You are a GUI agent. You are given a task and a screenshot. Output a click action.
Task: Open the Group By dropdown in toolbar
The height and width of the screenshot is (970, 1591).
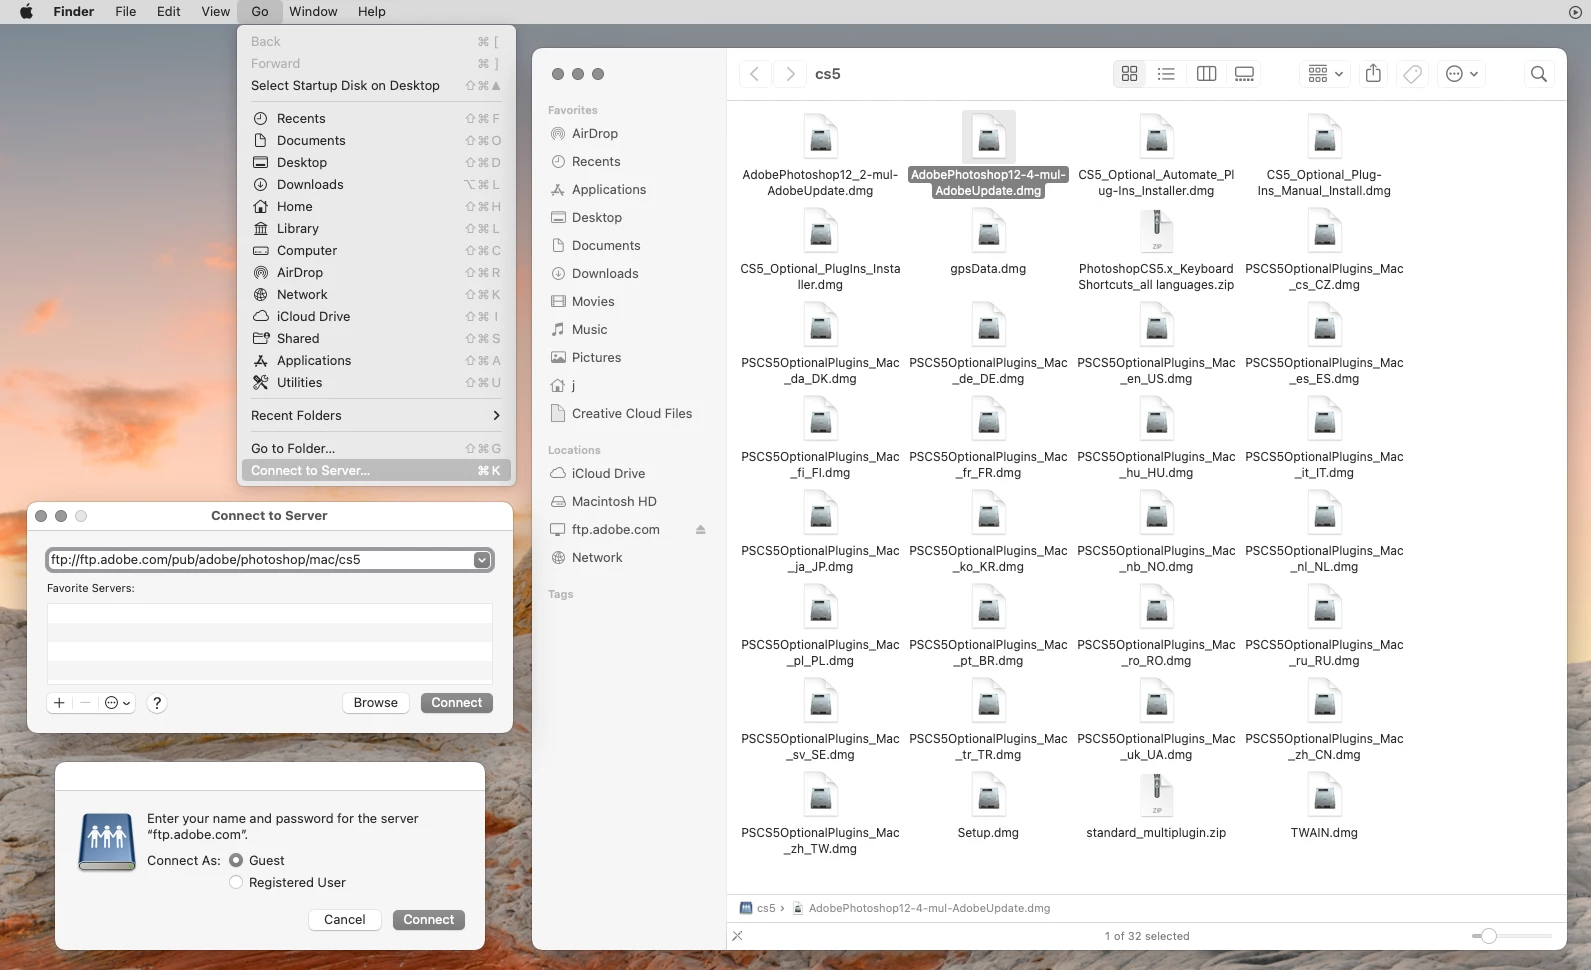click(x=1325, y=74)
